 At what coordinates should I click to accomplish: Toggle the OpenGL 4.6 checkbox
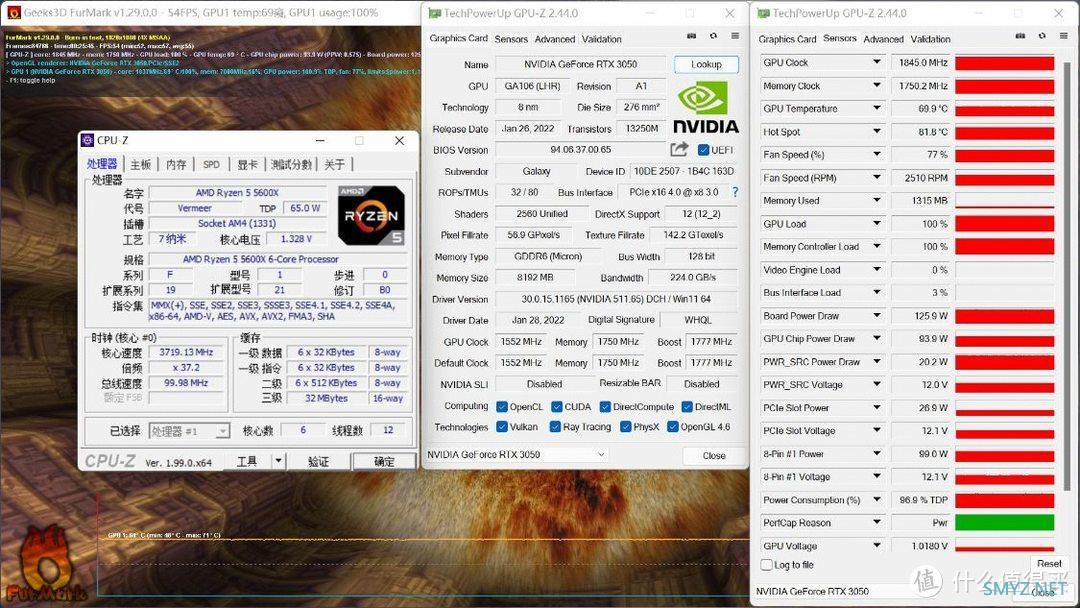(673, 427)
